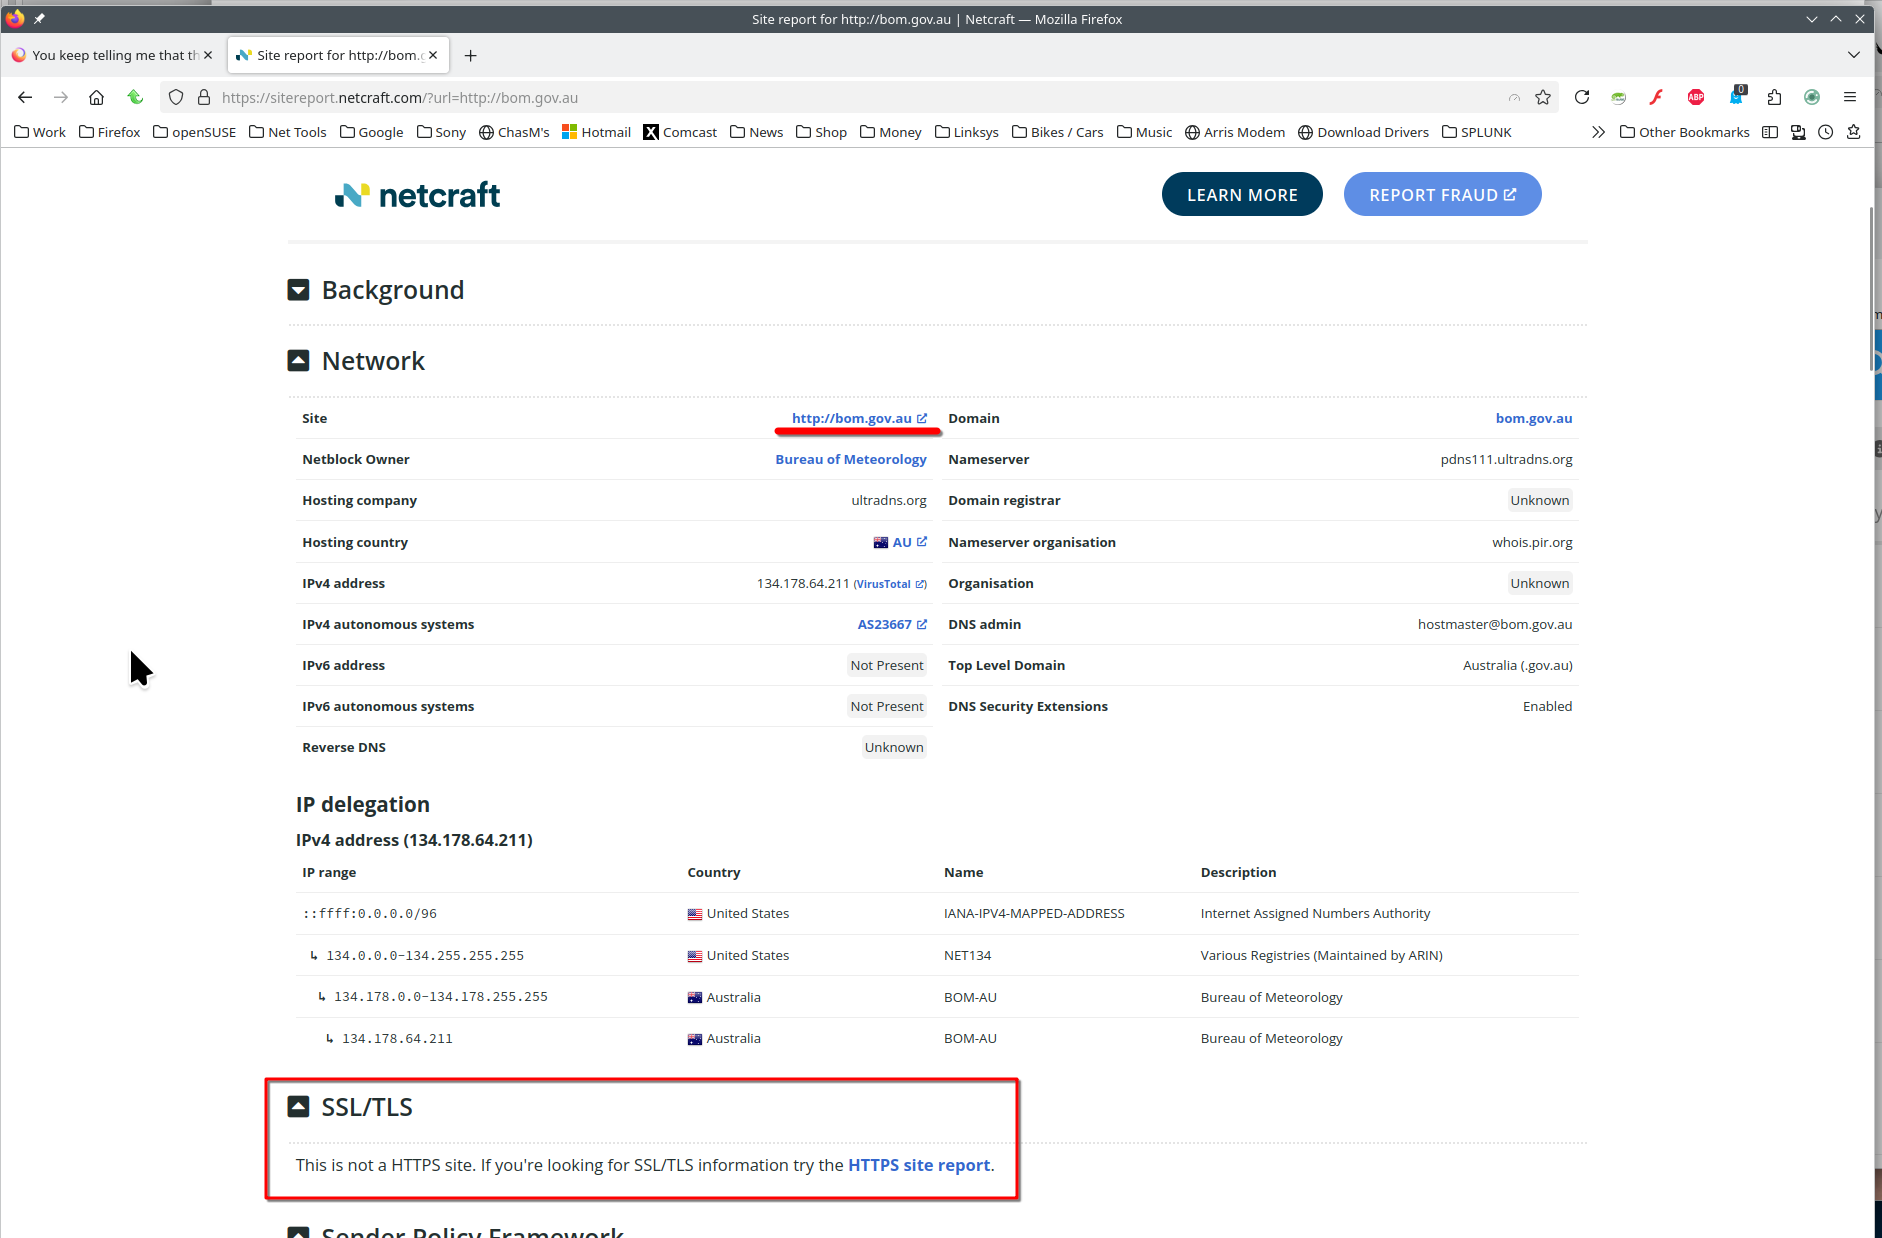Go back using the browser back arrow

25,97
